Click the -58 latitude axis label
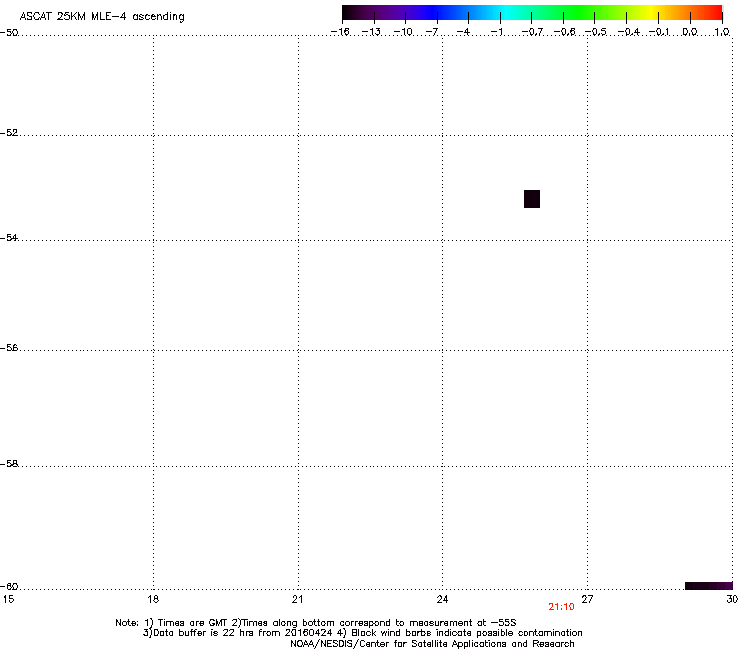This screenshot has width=740, height=650. coord(9,464)
